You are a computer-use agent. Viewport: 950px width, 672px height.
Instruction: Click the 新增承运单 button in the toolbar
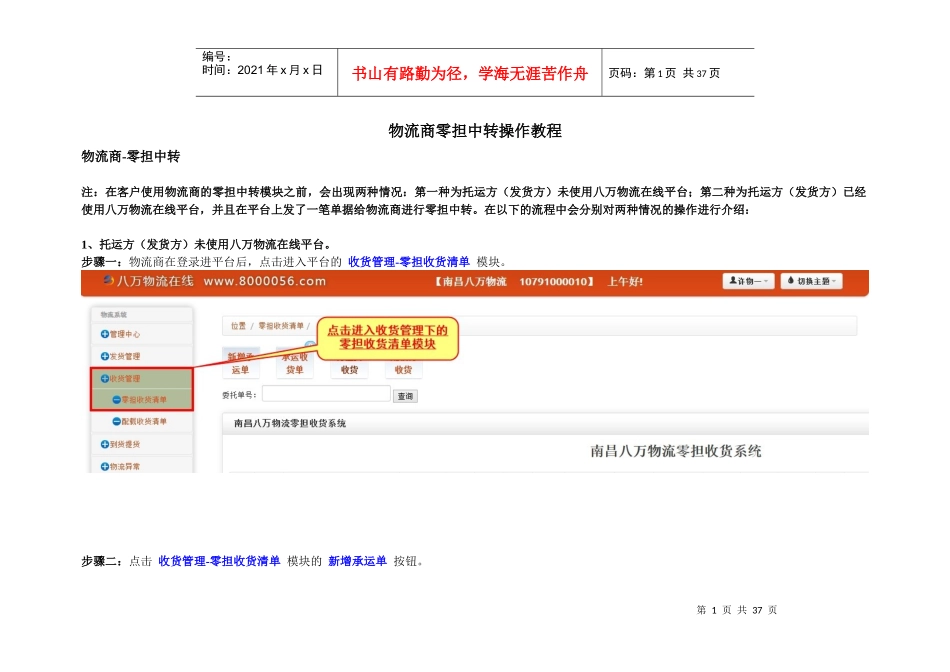click(240, 364)
